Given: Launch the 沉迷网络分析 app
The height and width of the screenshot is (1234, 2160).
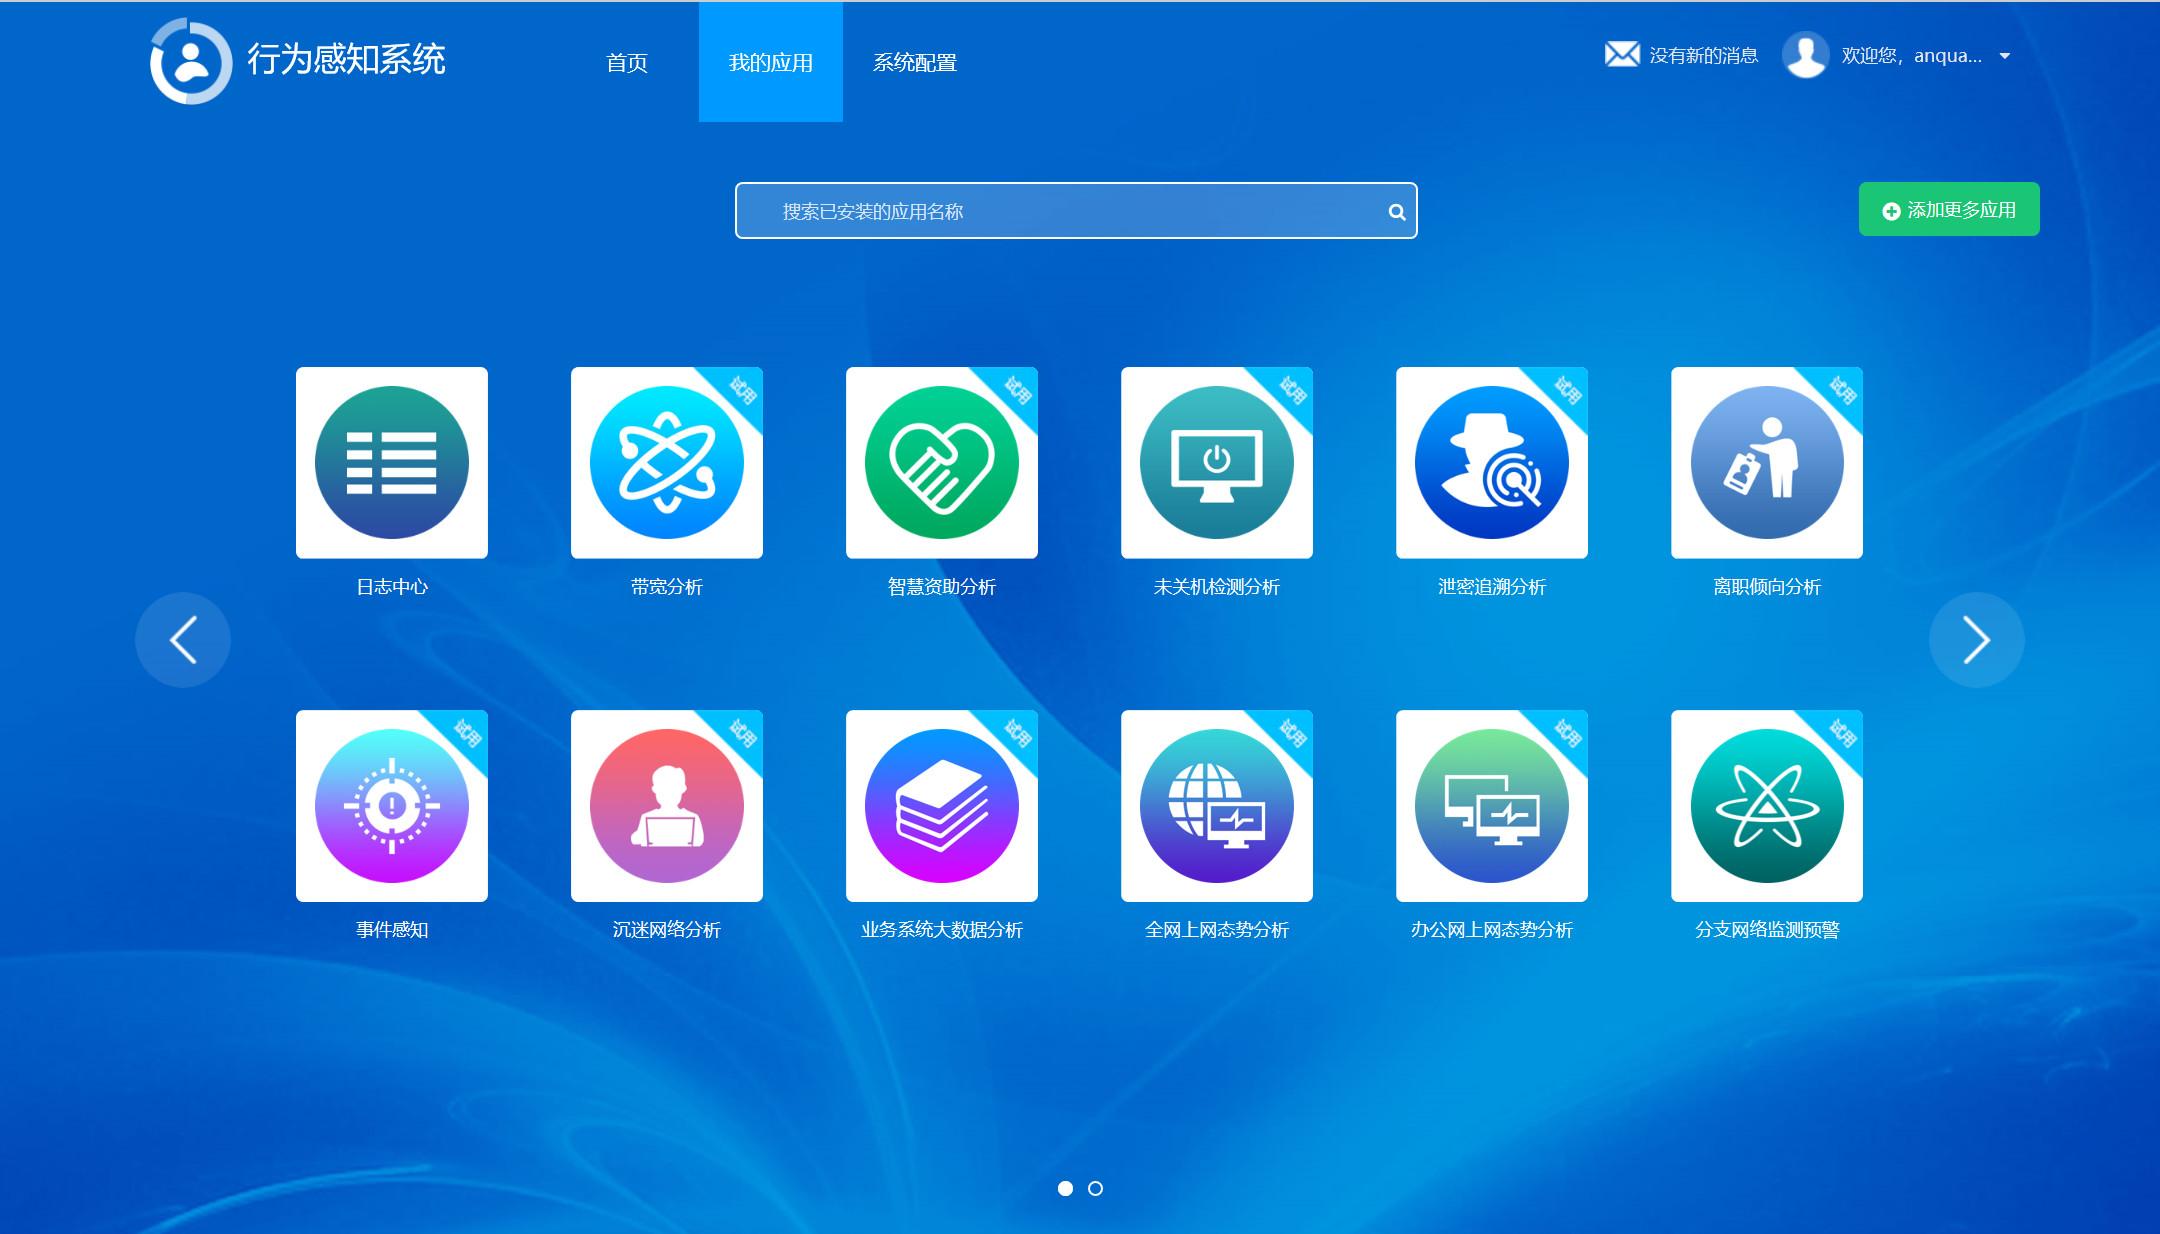Looking at the screenshot, I should click(666, 805).
